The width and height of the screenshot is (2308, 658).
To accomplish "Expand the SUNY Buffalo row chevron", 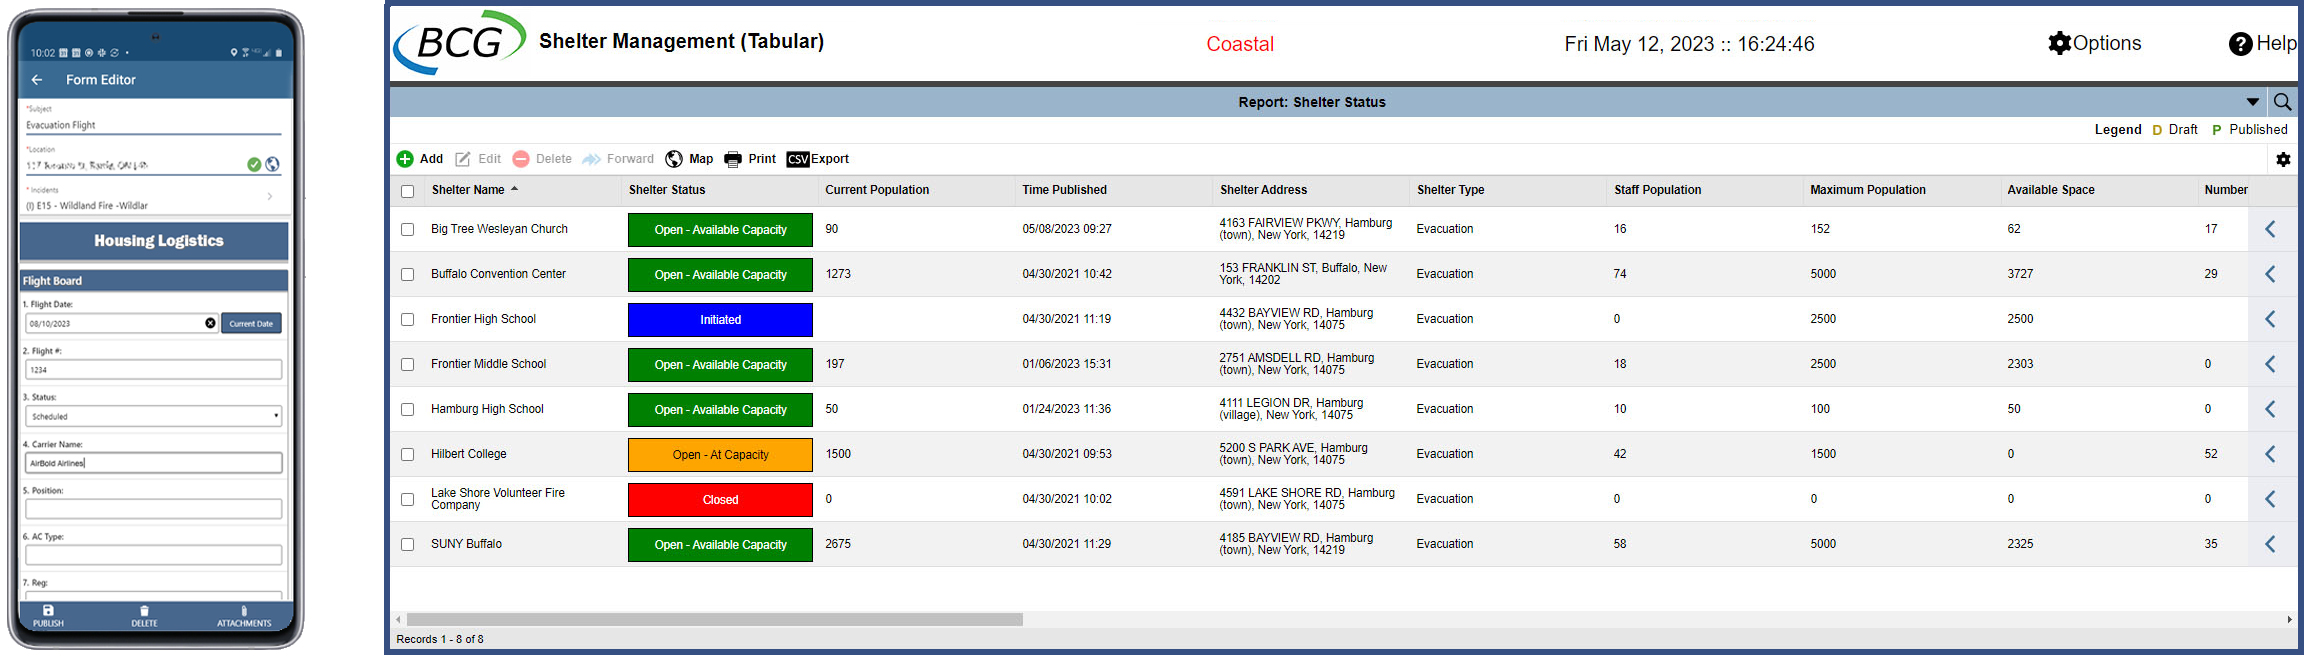I will point(2270,544).
